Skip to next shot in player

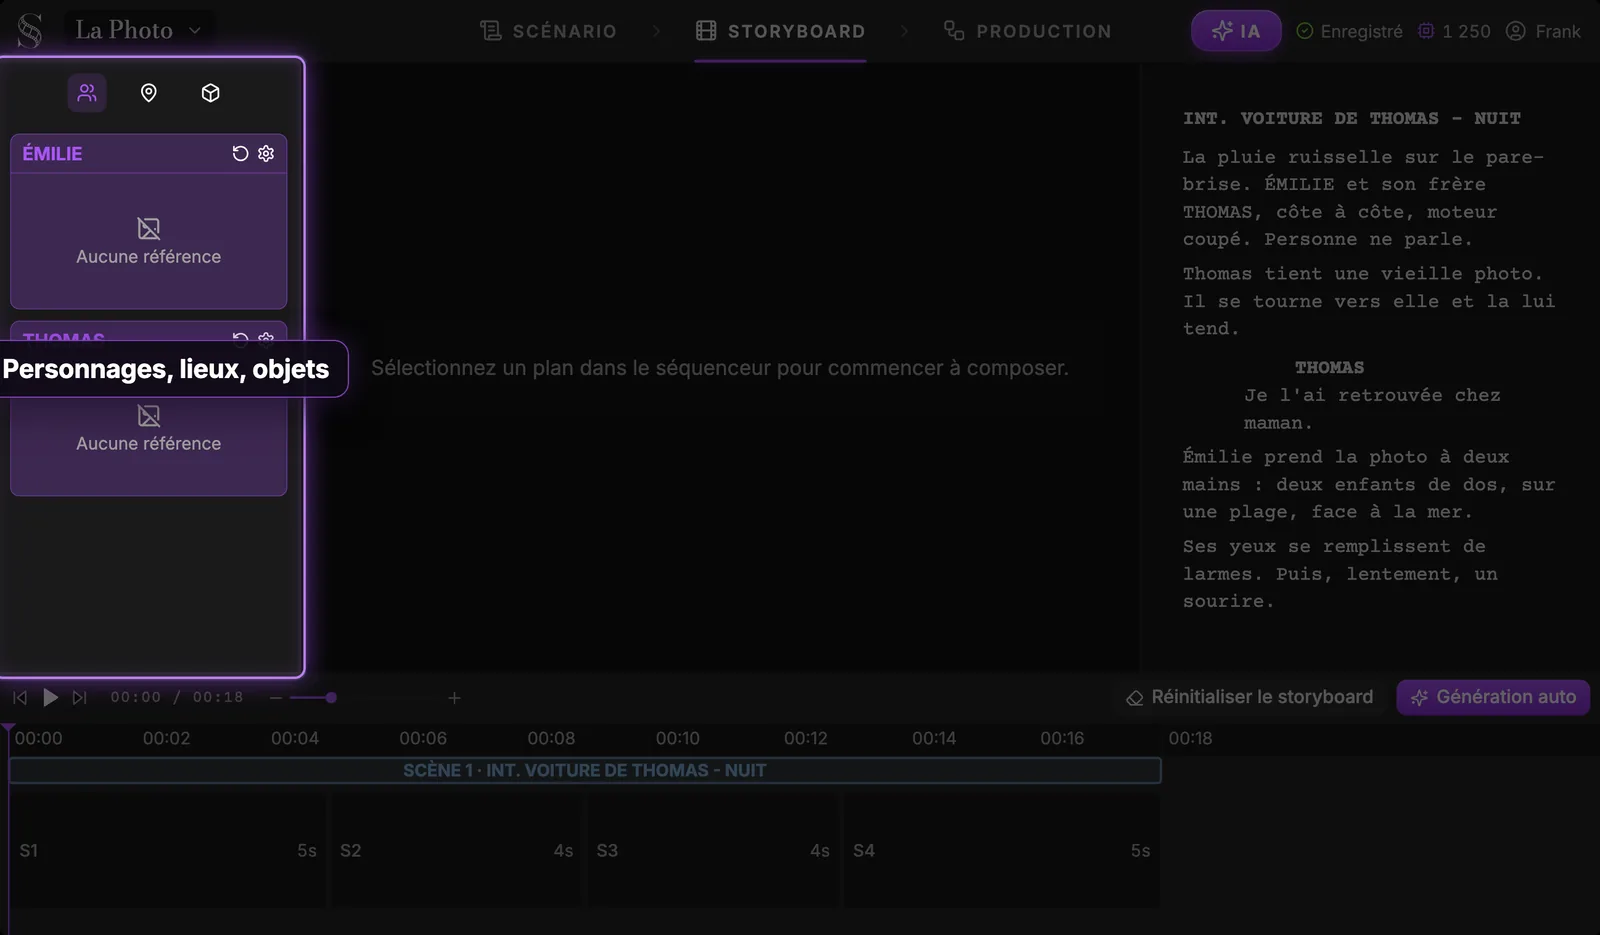(80, 697)
